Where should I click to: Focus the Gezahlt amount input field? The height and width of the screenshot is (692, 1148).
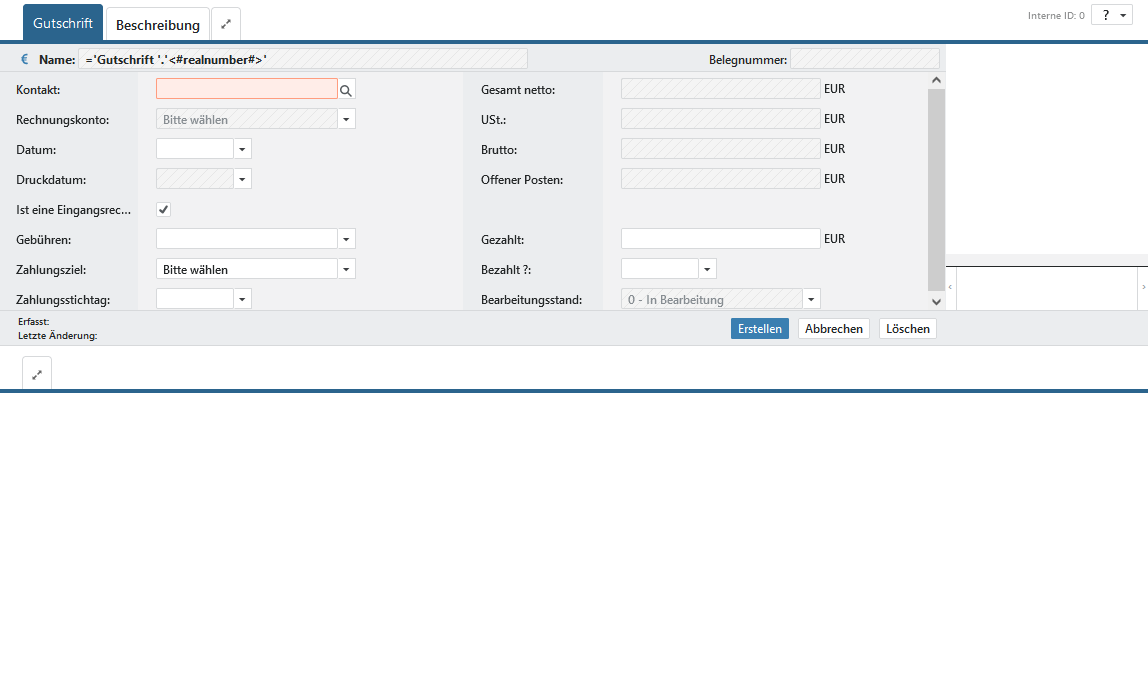coord(720,239)
